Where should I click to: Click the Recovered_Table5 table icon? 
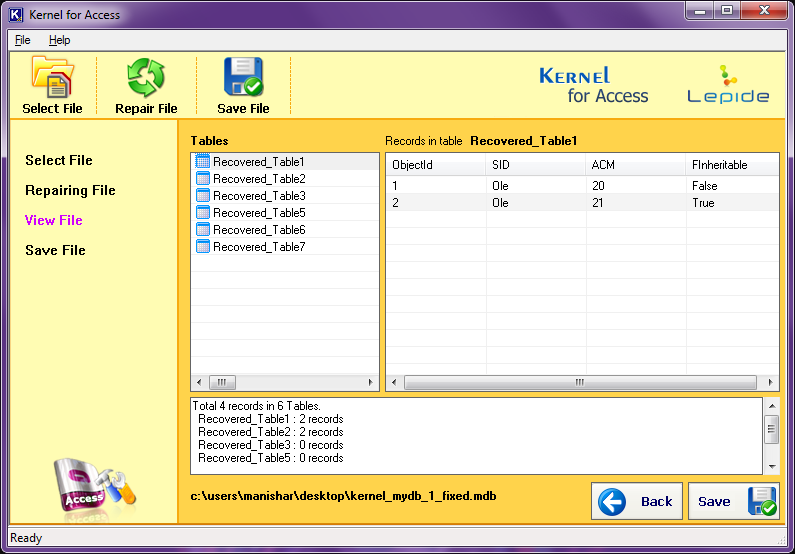pos(202,212)
